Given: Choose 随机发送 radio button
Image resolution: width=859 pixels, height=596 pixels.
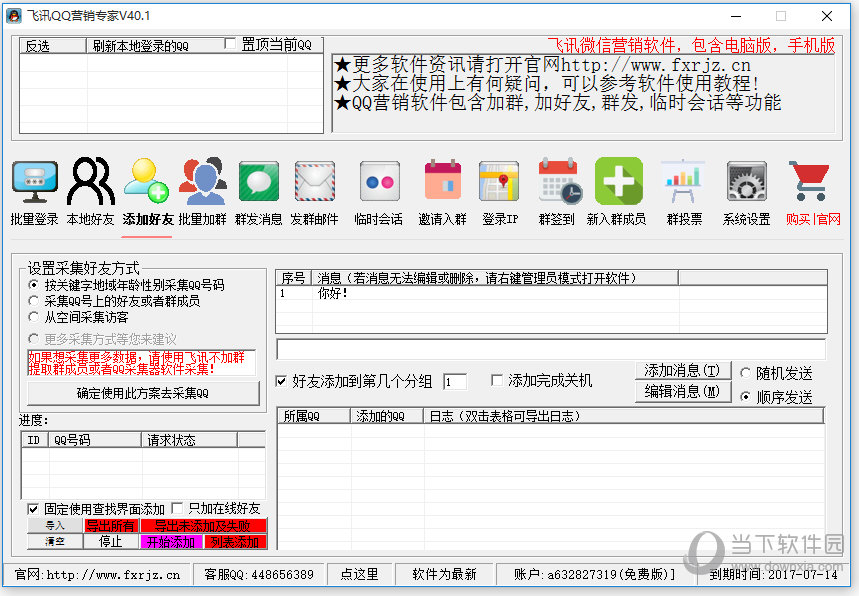Looking at the screenshot, I should pos(745,373).
